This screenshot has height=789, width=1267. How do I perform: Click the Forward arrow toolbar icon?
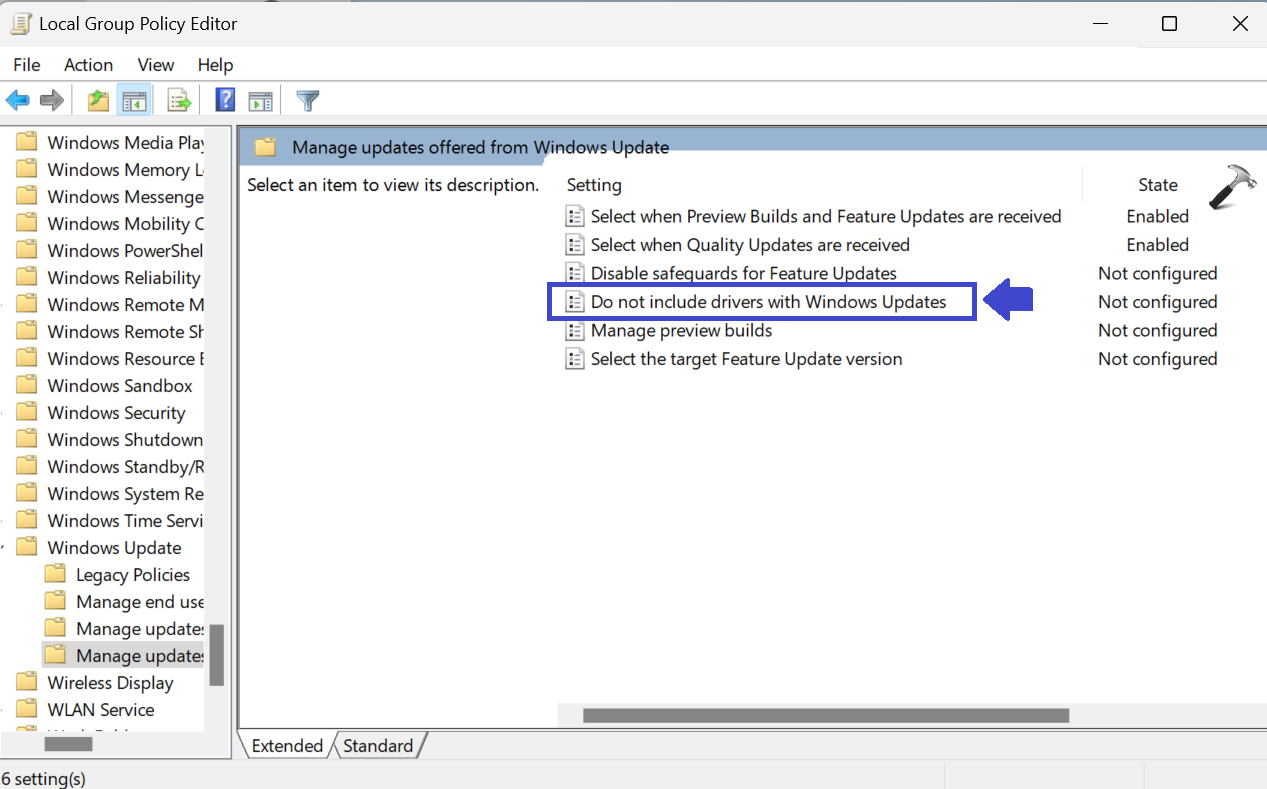pos(52,100)
